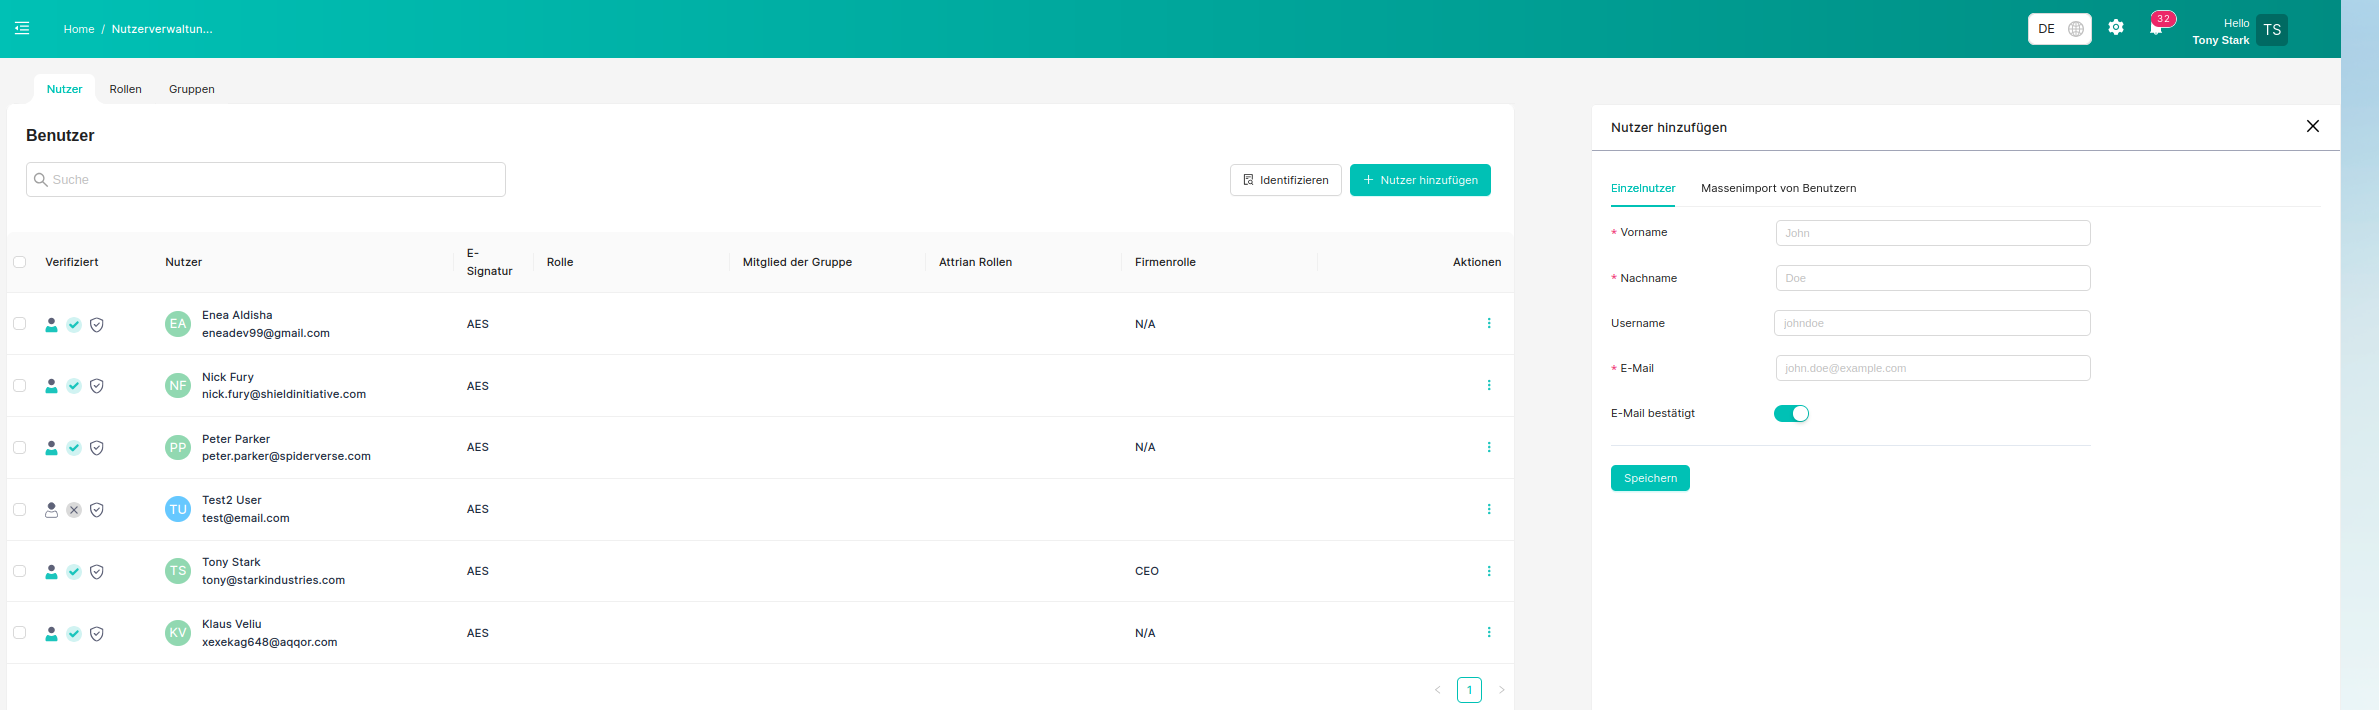Click person icon in Nick Fury row
The width and height of the screenshot is (2379, 710).
point(51,386)
